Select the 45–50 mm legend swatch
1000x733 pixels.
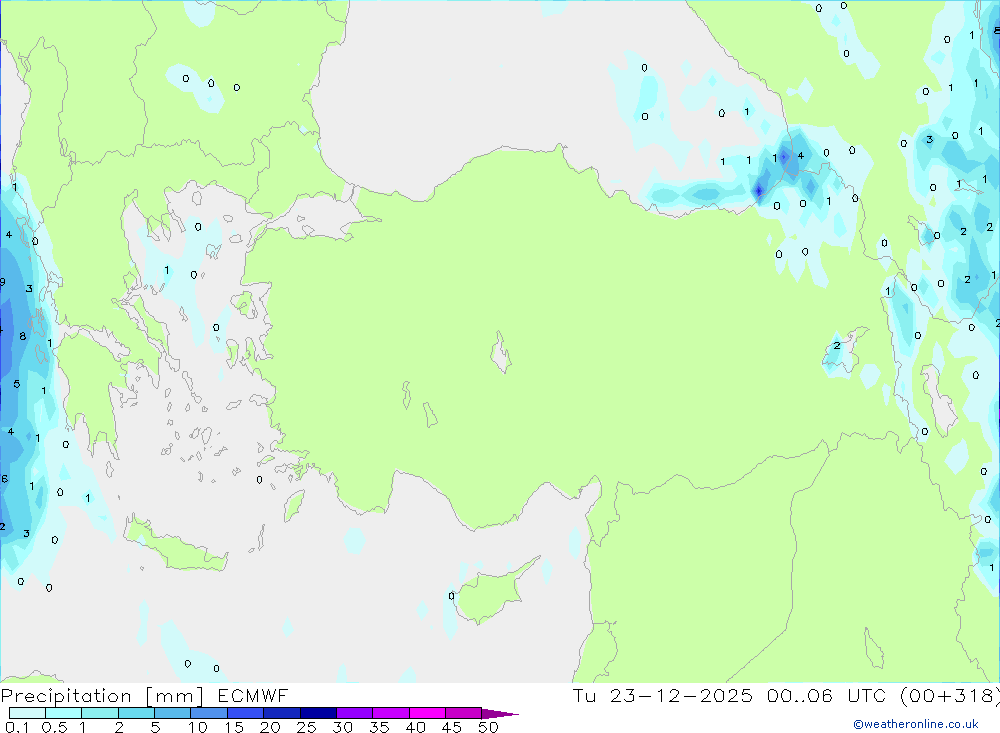464,713
